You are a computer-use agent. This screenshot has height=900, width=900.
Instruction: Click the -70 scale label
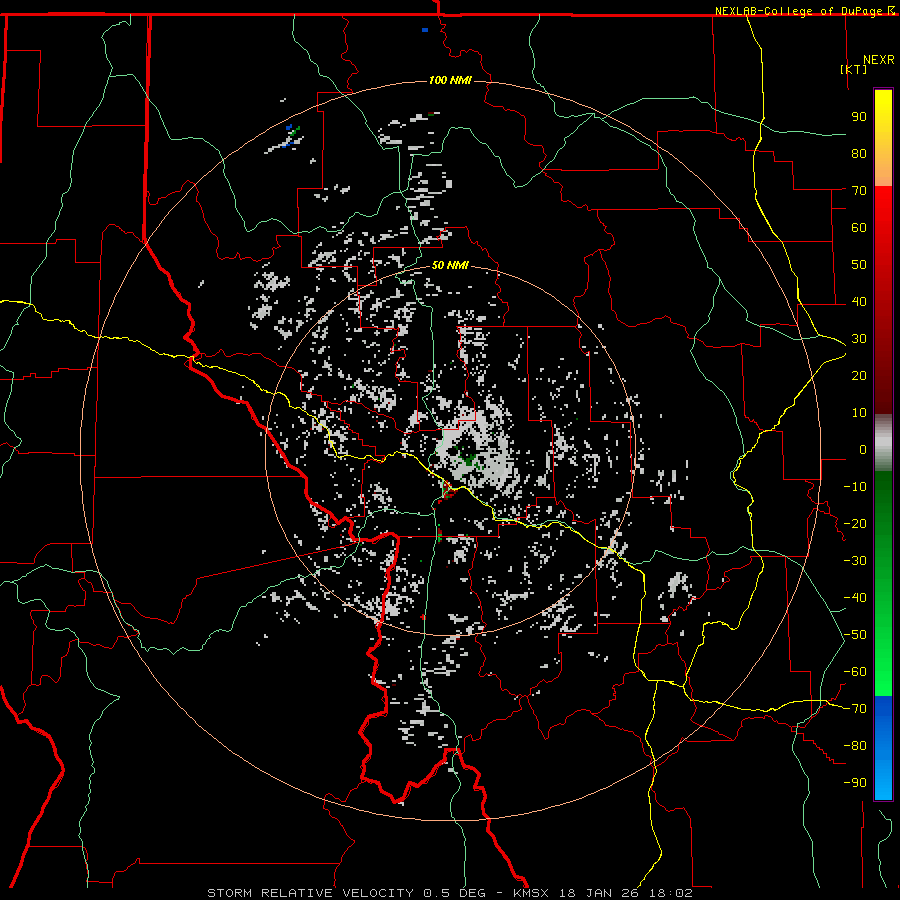855,709
